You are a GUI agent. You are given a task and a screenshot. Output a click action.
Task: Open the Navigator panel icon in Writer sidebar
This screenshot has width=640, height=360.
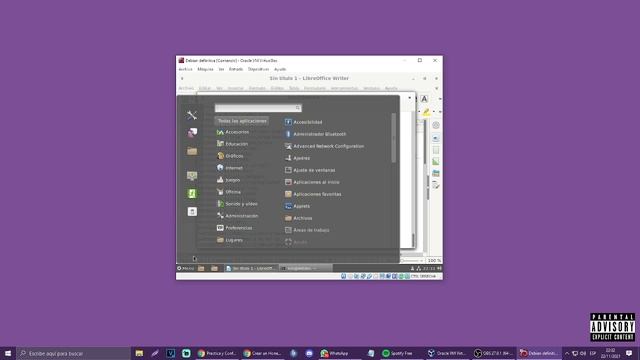click(436, 185)
